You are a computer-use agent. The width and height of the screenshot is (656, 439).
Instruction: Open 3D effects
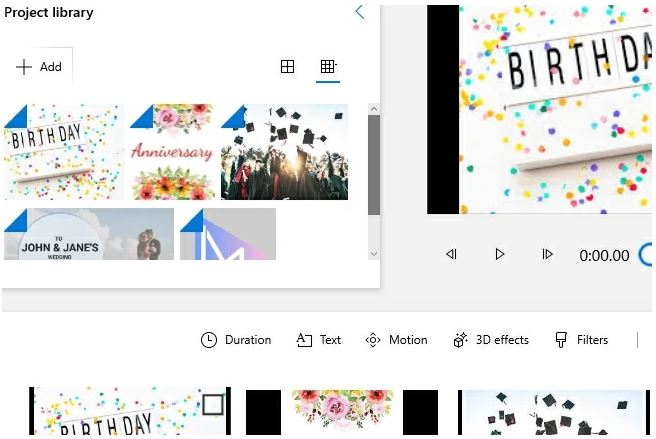click(491, 340)
